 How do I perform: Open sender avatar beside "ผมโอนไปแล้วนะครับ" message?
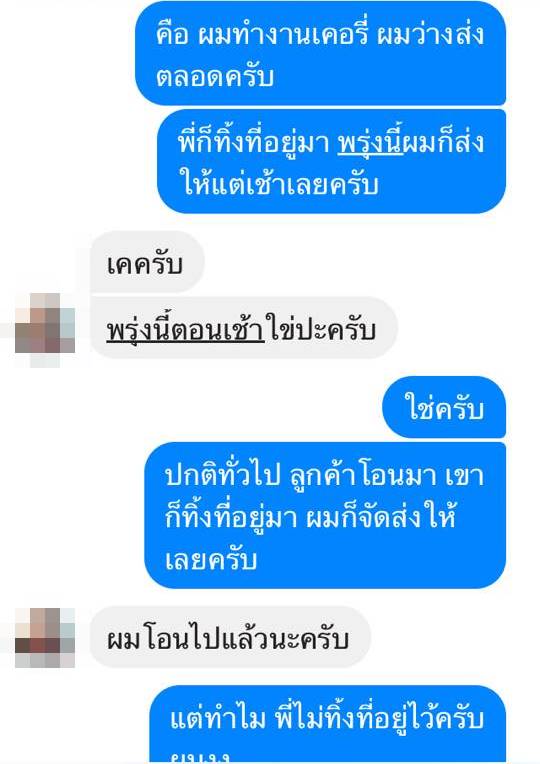[45, 637]
